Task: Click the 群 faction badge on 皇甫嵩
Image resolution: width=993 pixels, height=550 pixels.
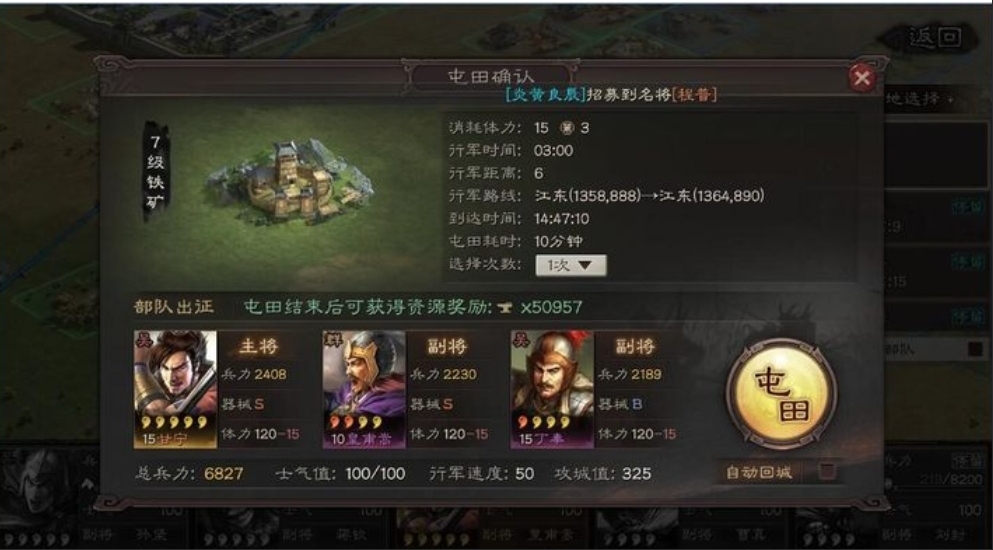Action: coord(331,339)
